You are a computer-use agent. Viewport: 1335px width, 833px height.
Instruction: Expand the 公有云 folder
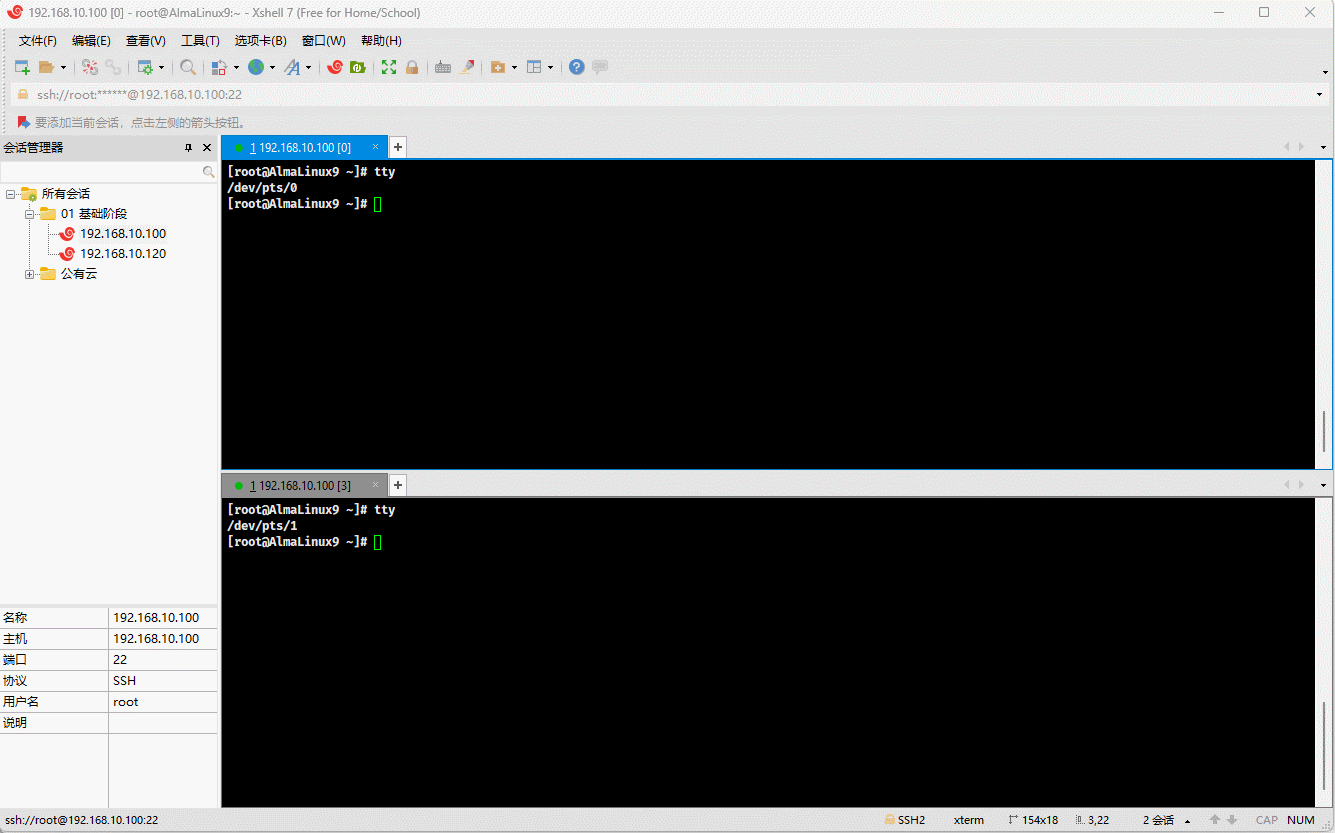[30, 274]
